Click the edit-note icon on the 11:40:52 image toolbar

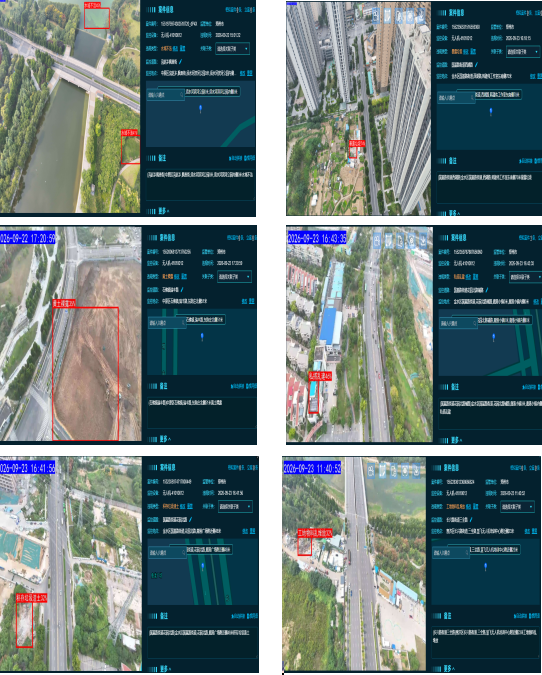(382, 470)
